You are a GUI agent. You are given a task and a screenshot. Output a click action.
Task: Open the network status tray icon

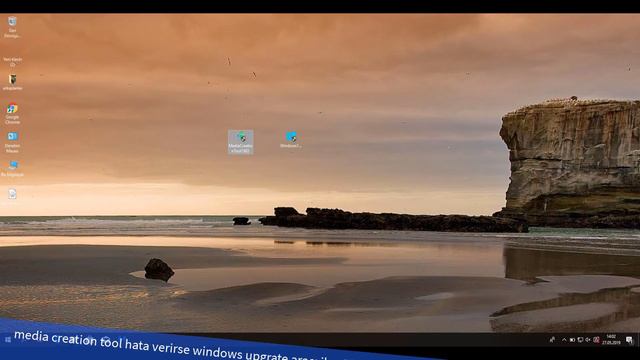point(580,340)
